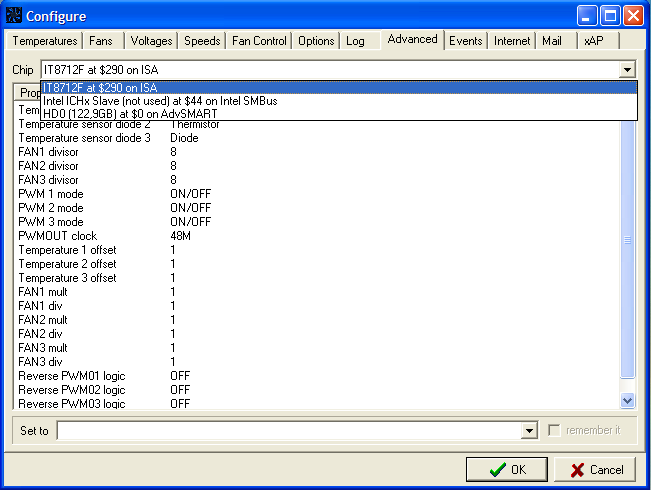Maximize the Configure window

610,16
